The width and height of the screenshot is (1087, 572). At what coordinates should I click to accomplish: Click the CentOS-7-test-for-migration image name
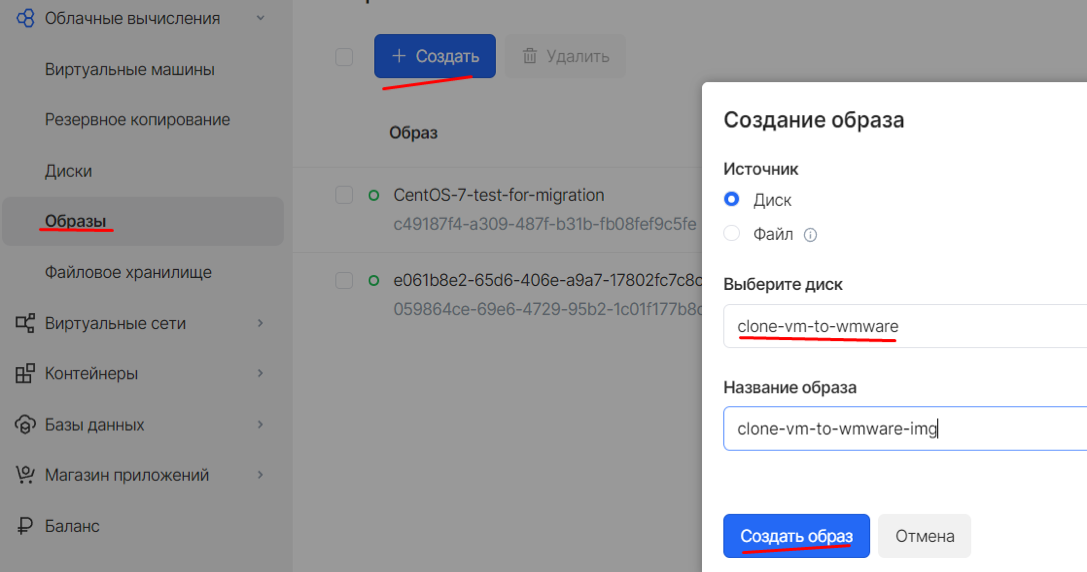pos(498,196)
